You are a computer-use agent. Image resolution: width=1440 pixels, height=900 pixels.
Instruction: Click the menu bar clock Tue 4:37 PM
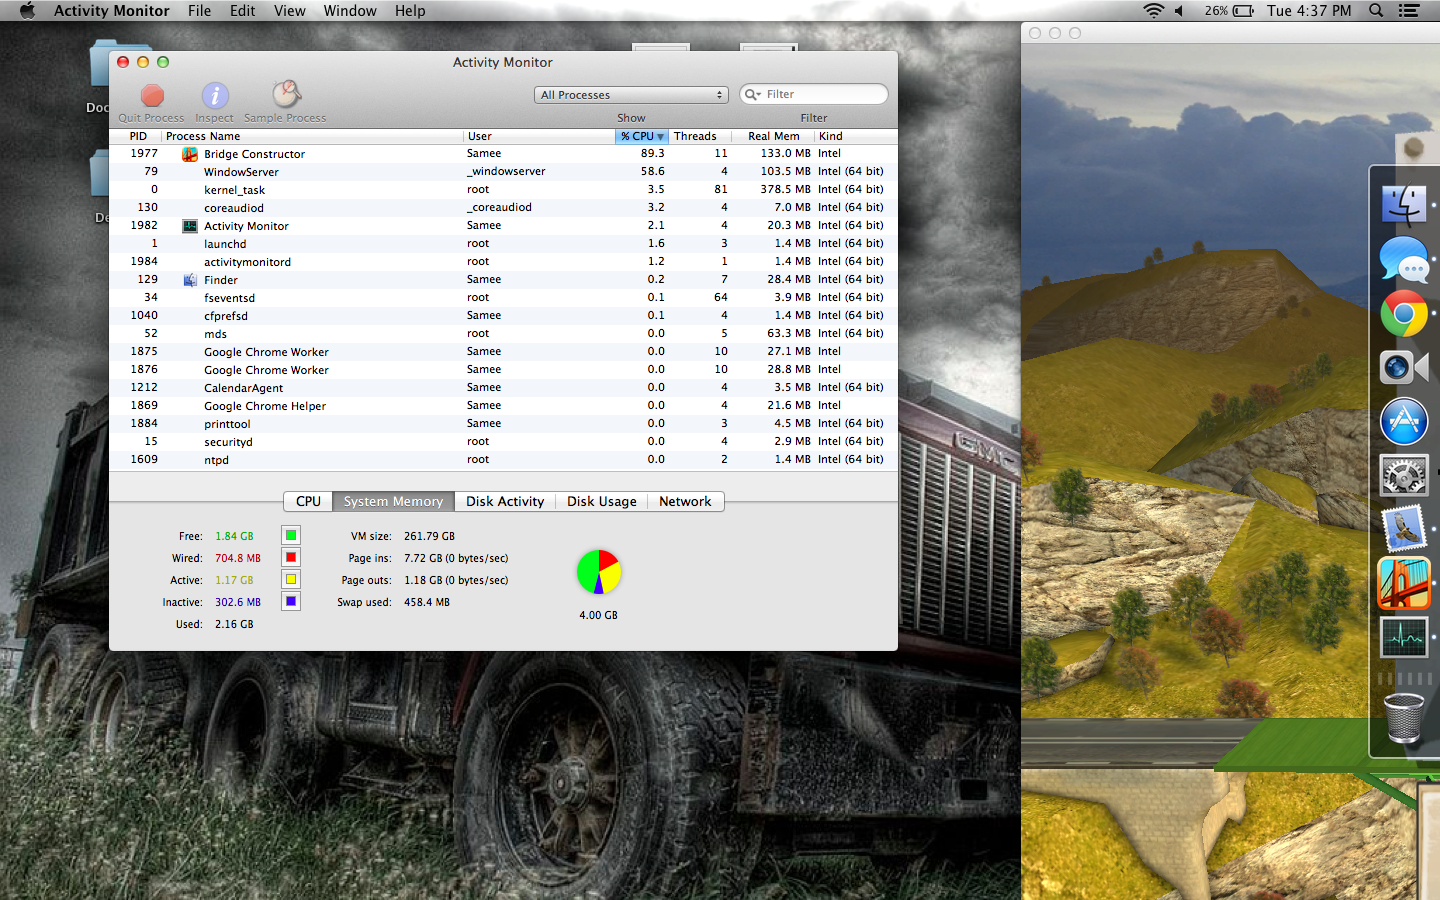(1309, 11)
